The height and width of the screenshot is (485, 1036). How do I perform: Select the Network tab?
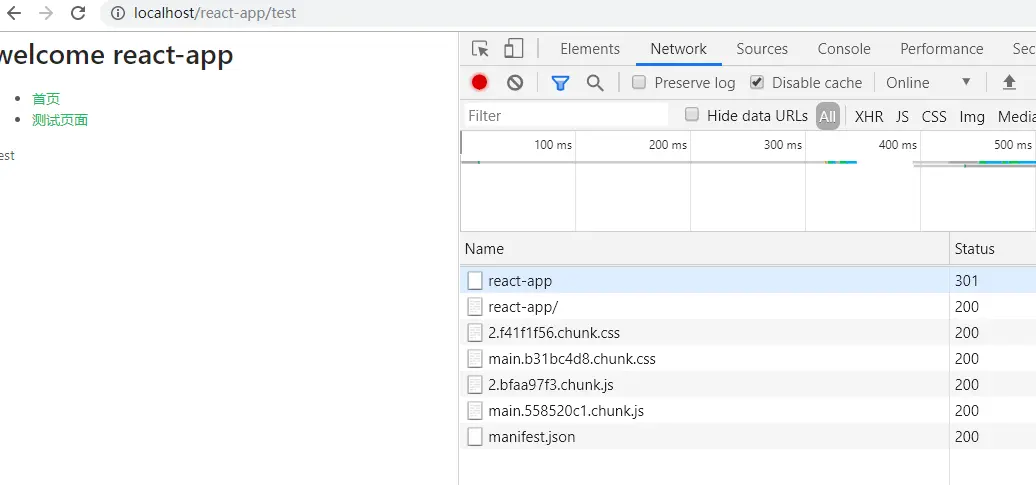click(679, 49)
